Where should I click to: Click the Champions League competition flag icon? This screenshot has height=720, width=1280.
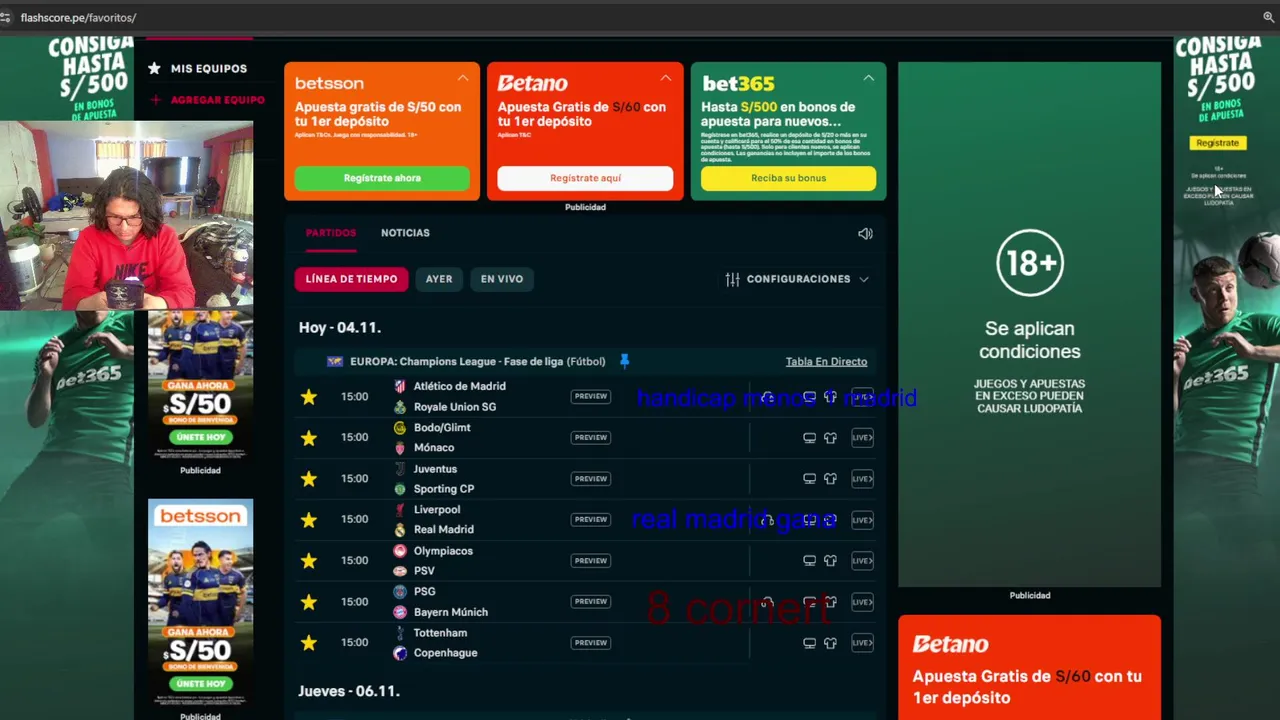[x=335, y=362]
